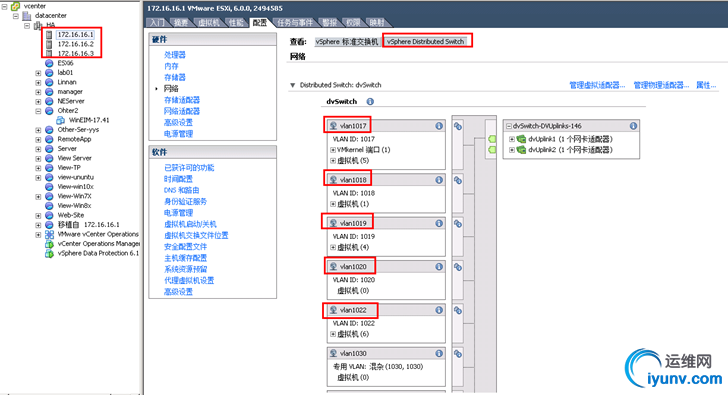Collapse the dvSwitch-DVUplinks-146 group
The height and width of the screenshot is (395, 728).
[509, 126]
